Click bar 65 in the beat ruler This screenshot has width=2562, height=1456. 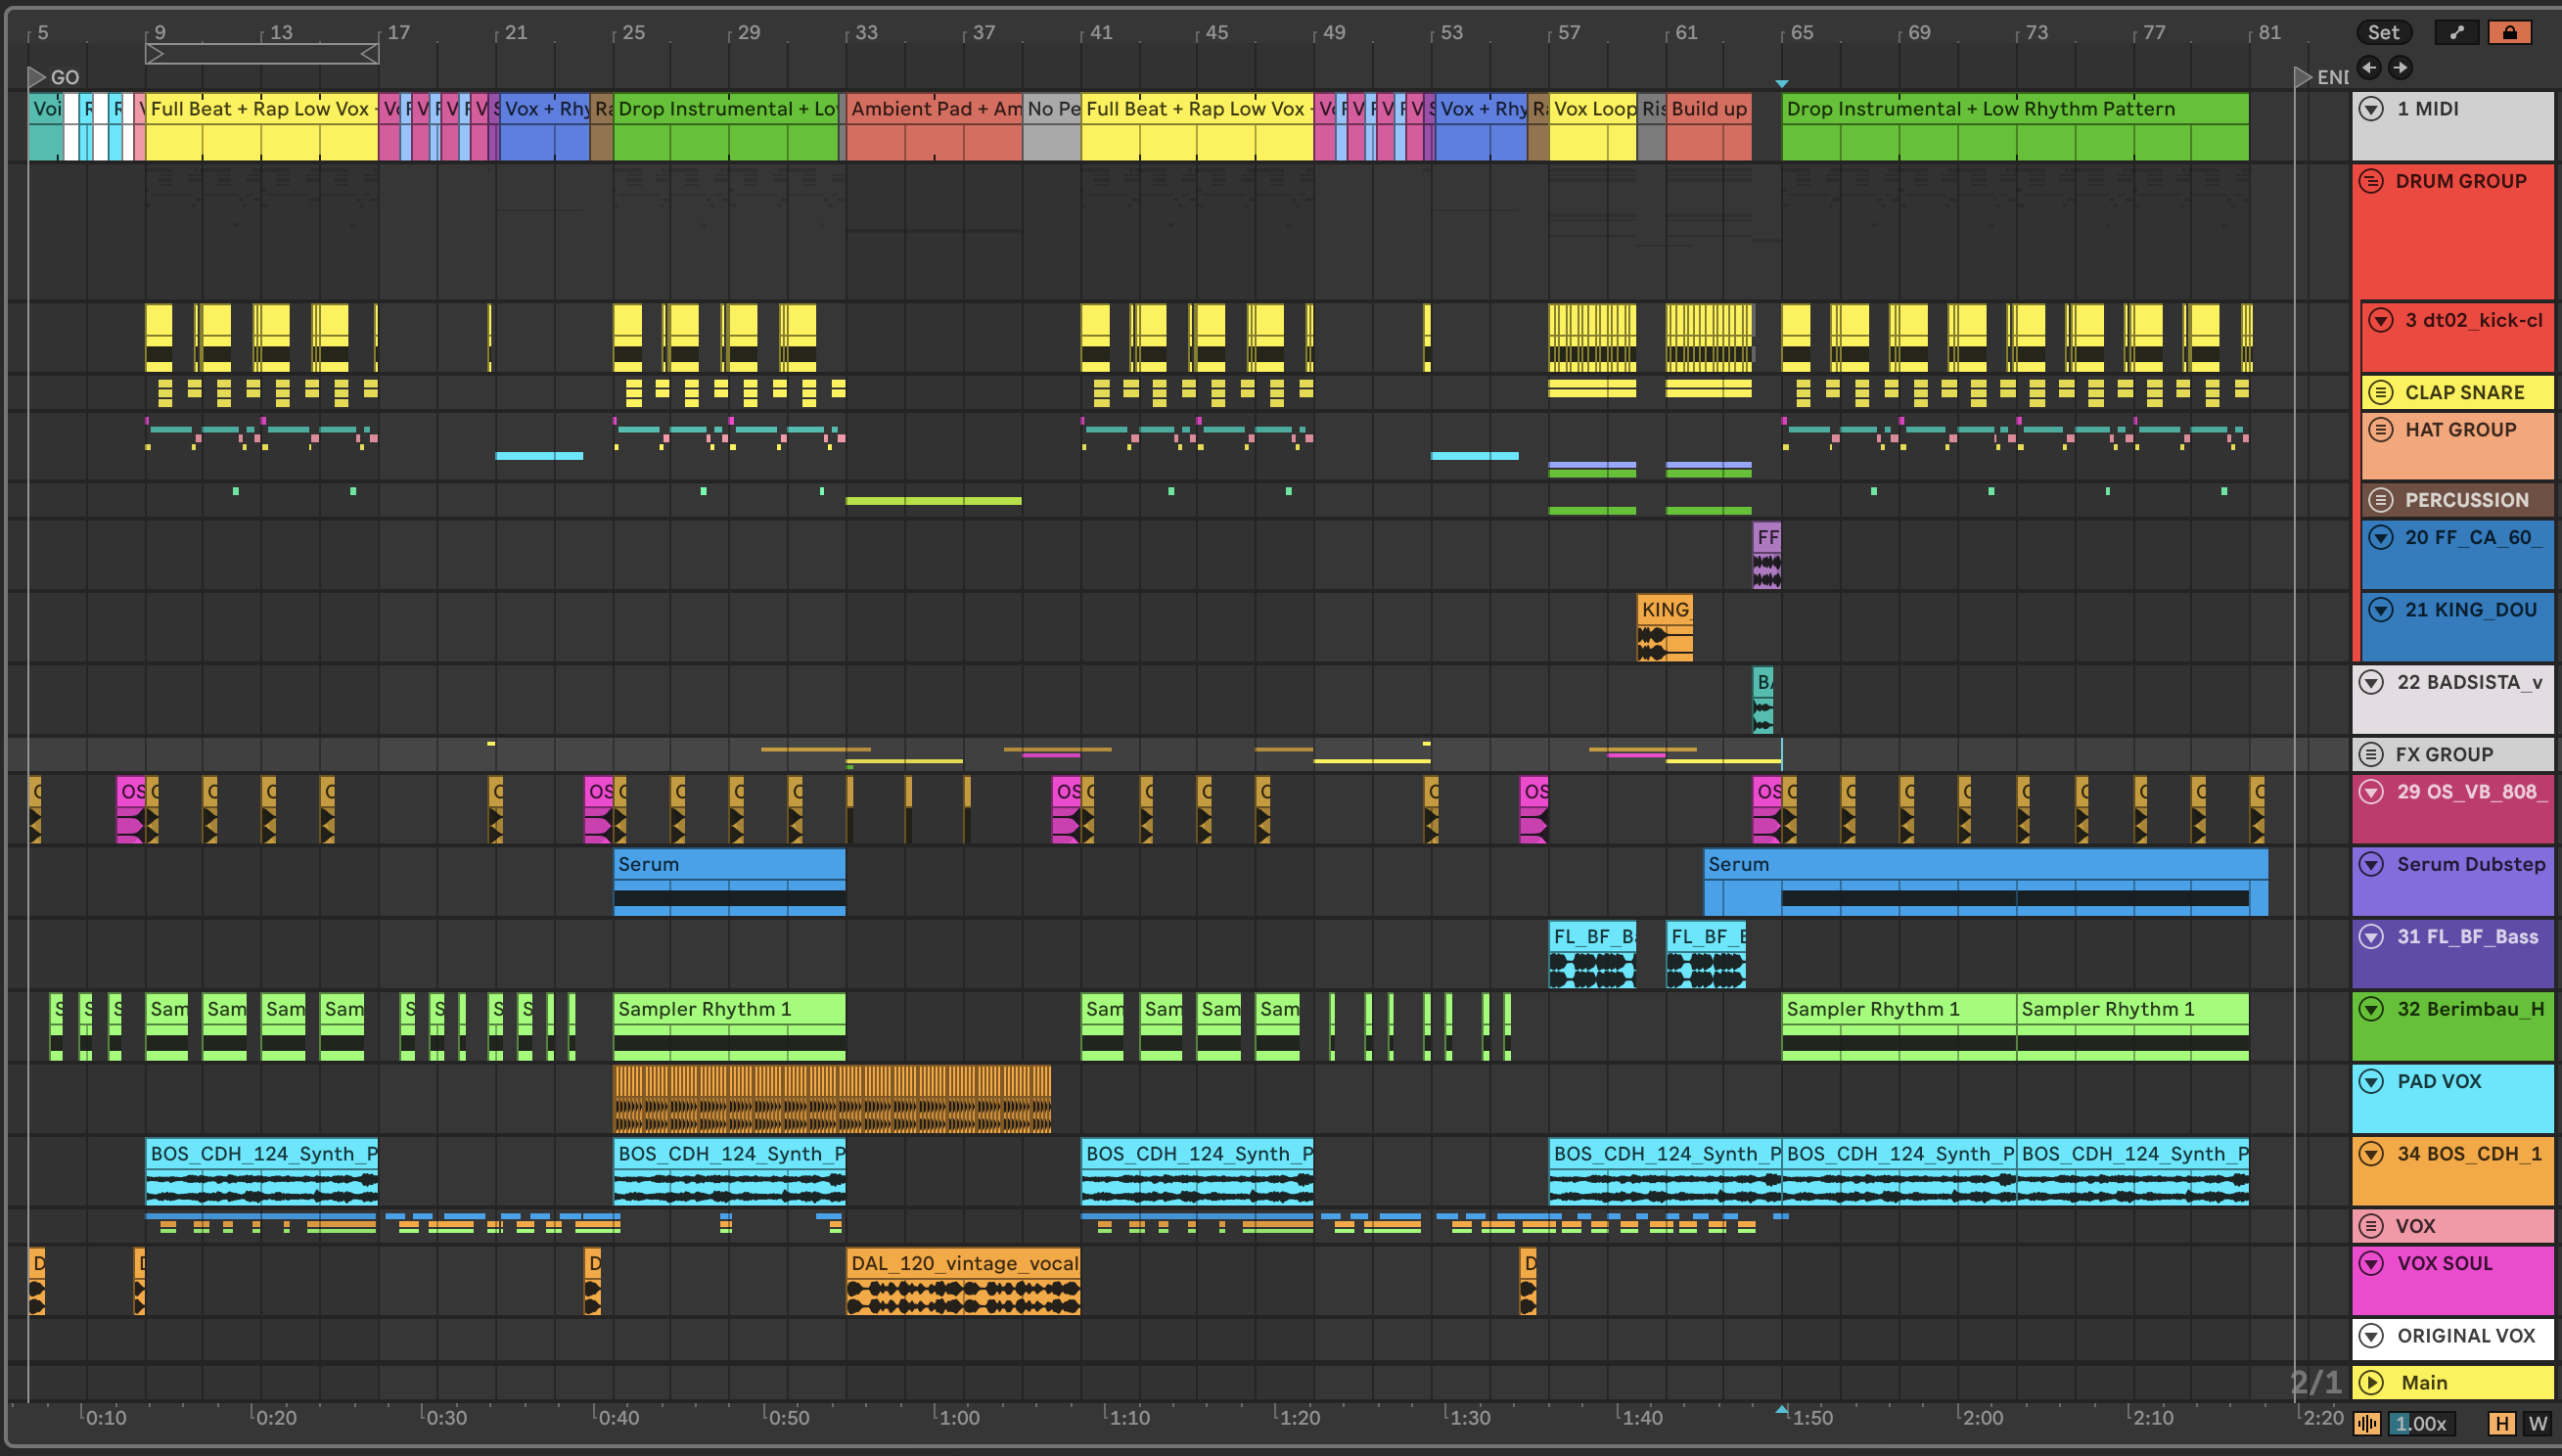click(1801, 32)
